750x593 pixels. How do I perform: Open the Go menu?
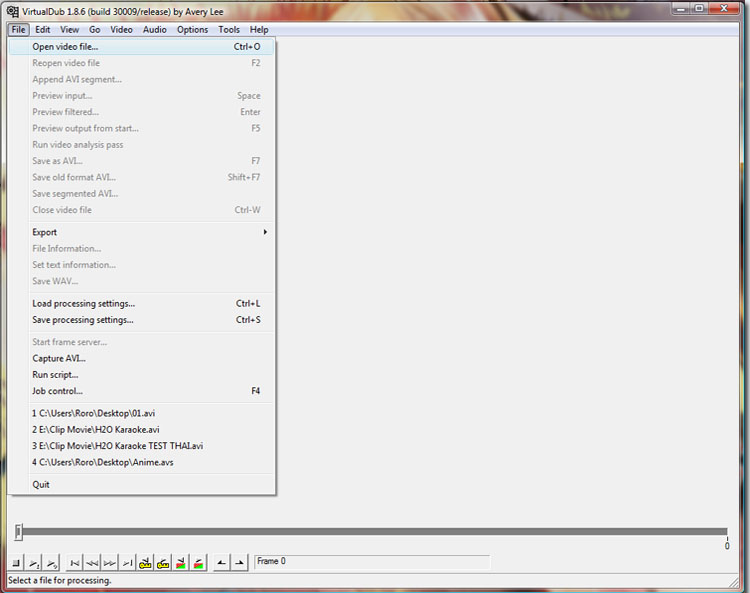pyautogui.click(x=95, y=30)
